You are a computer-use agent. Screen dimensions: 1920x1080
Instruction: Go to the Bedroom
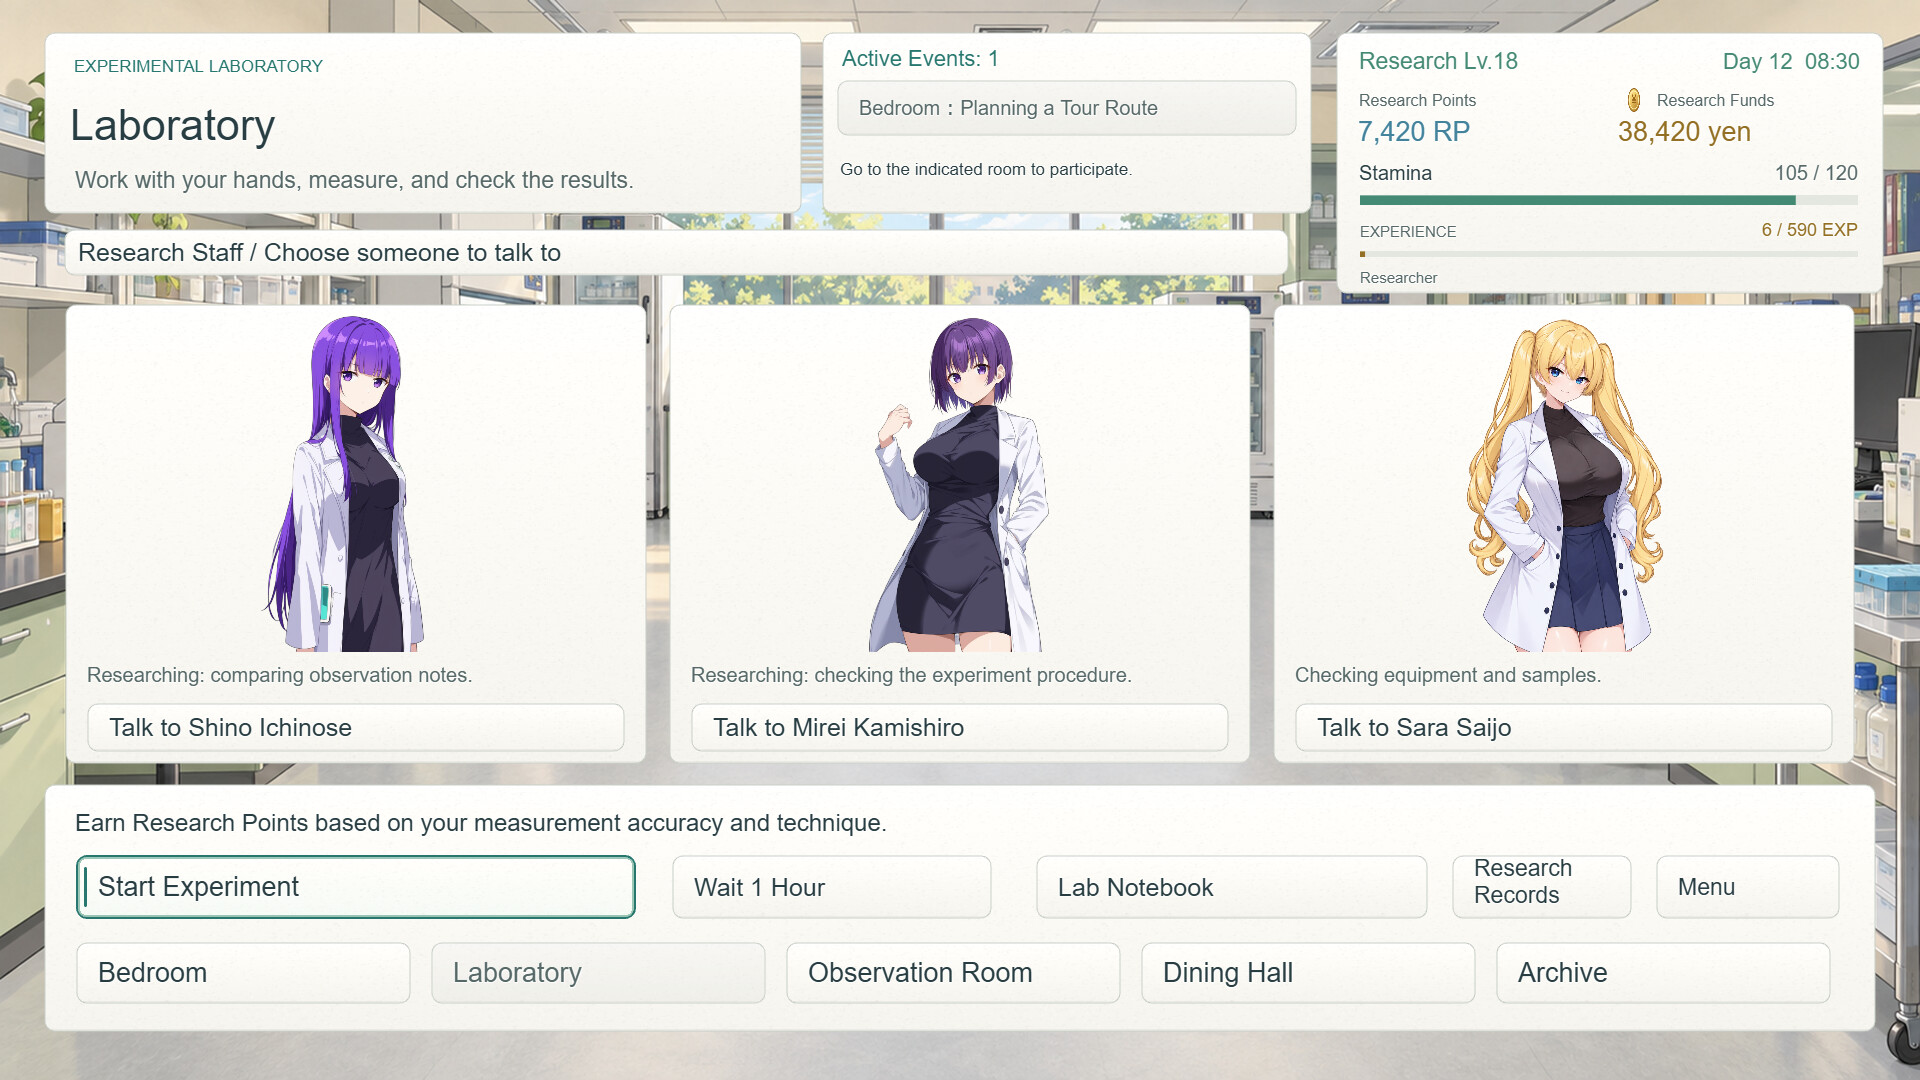pos(244,973)
